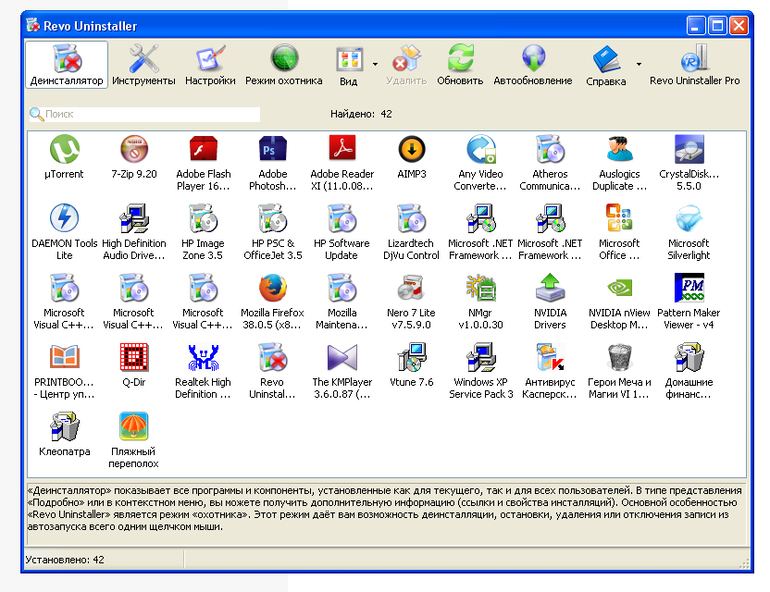
Task: Select NVIDIA Drivers entry
Action: click(550, 302)
